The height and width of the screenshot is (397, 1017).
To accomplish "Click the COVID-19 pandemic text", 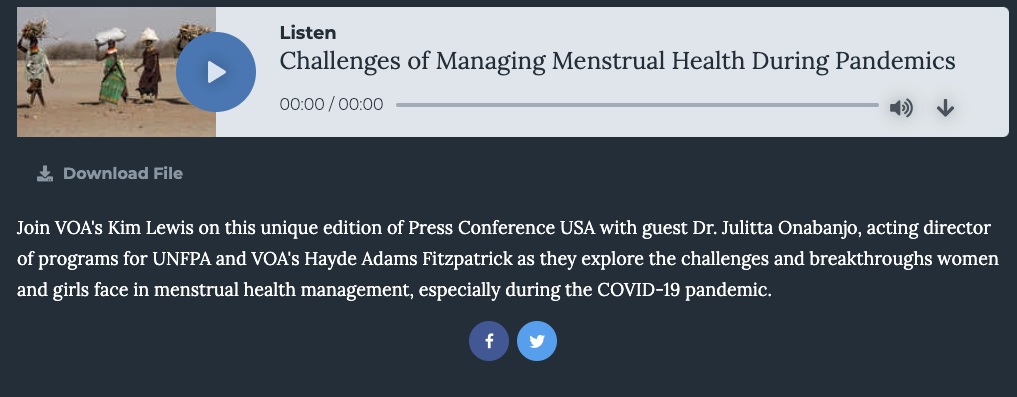I will coord(682,289).
